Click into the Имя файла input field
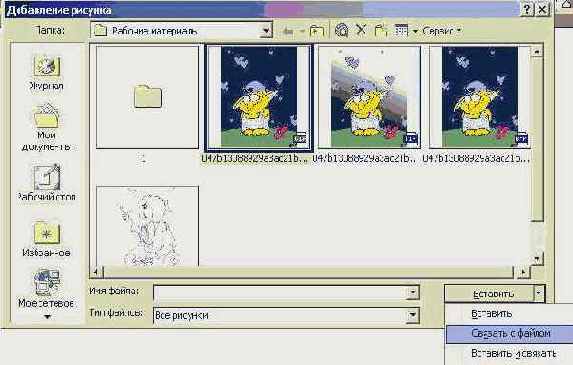573x365 pixels. coord(281,292)
